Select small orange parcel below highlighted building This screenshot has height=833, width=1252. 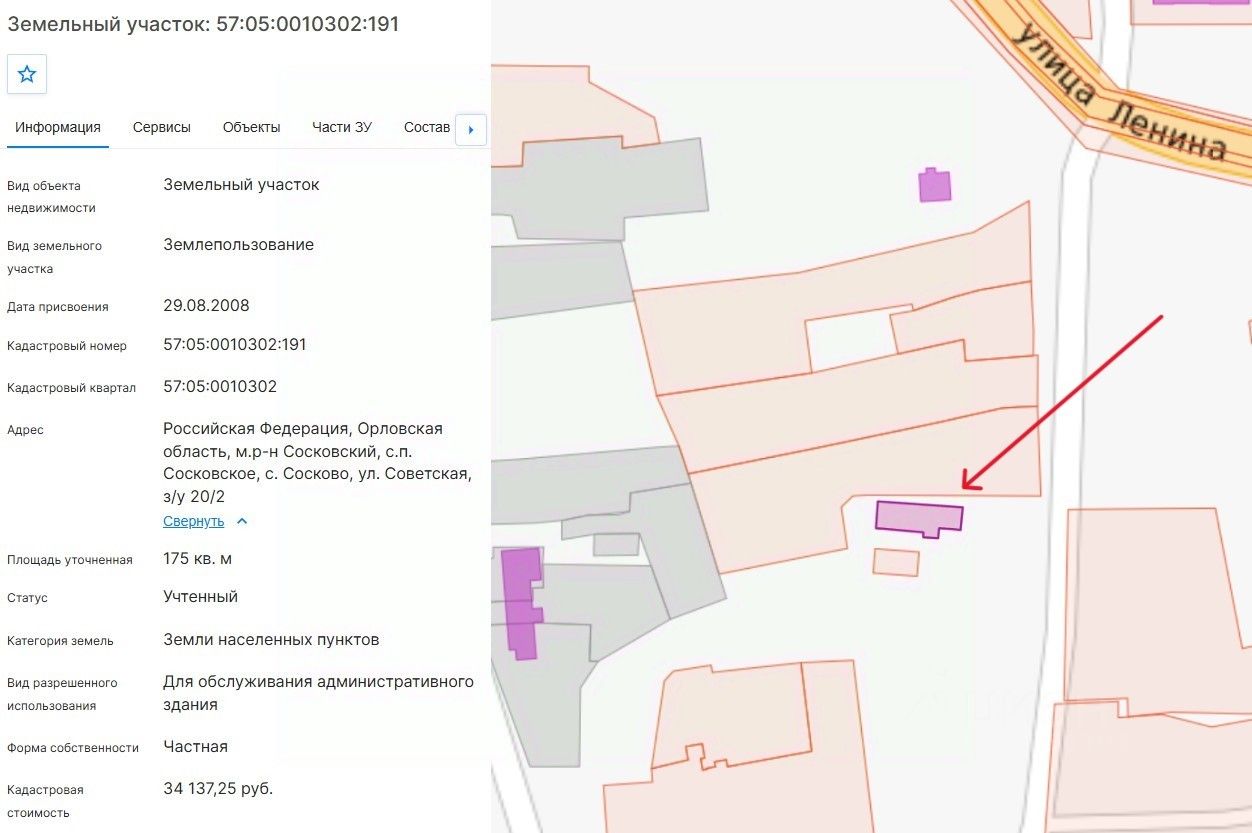(896, 562)
